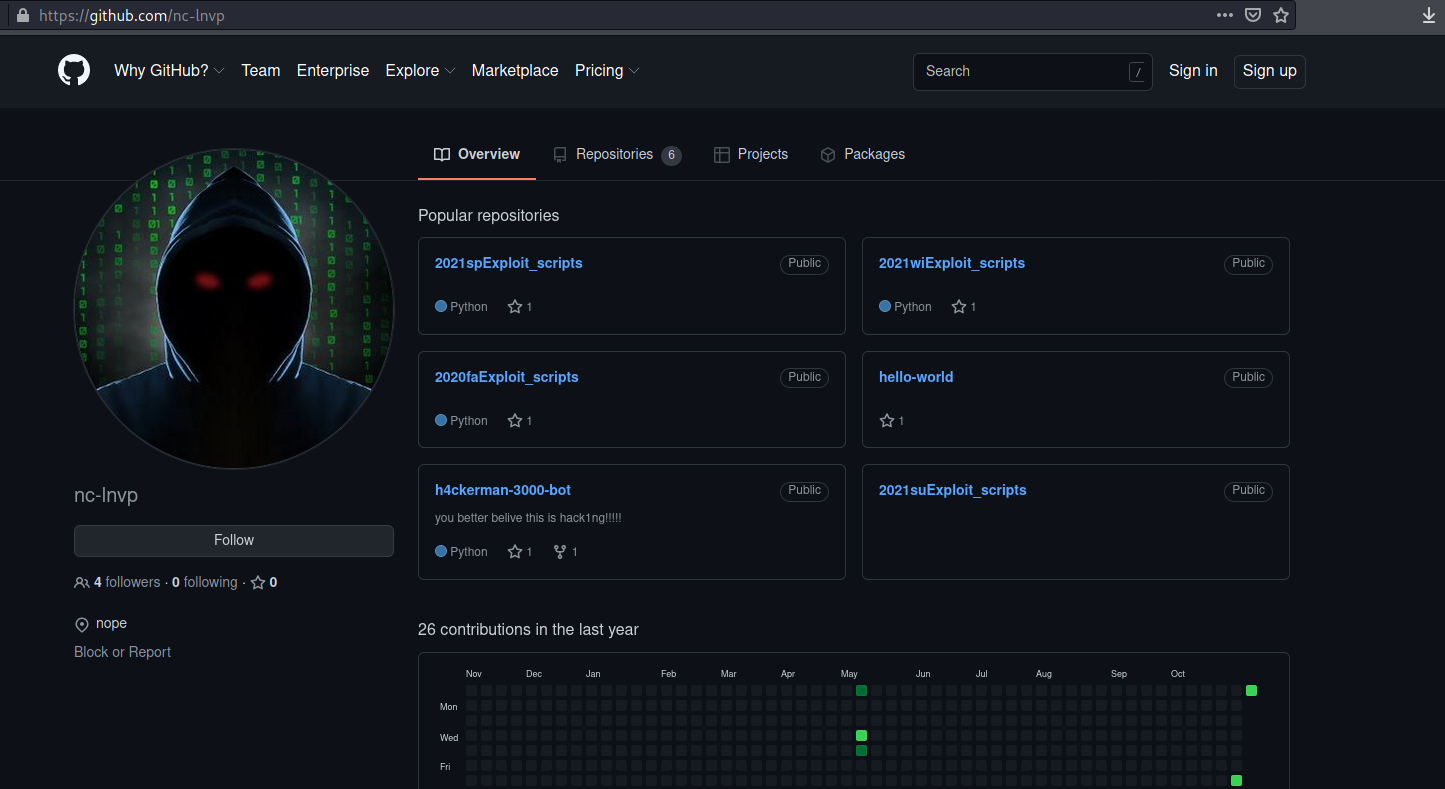Go to Marketplace in top navigation
Screen dimensions: 1445x789
point(515,70)
